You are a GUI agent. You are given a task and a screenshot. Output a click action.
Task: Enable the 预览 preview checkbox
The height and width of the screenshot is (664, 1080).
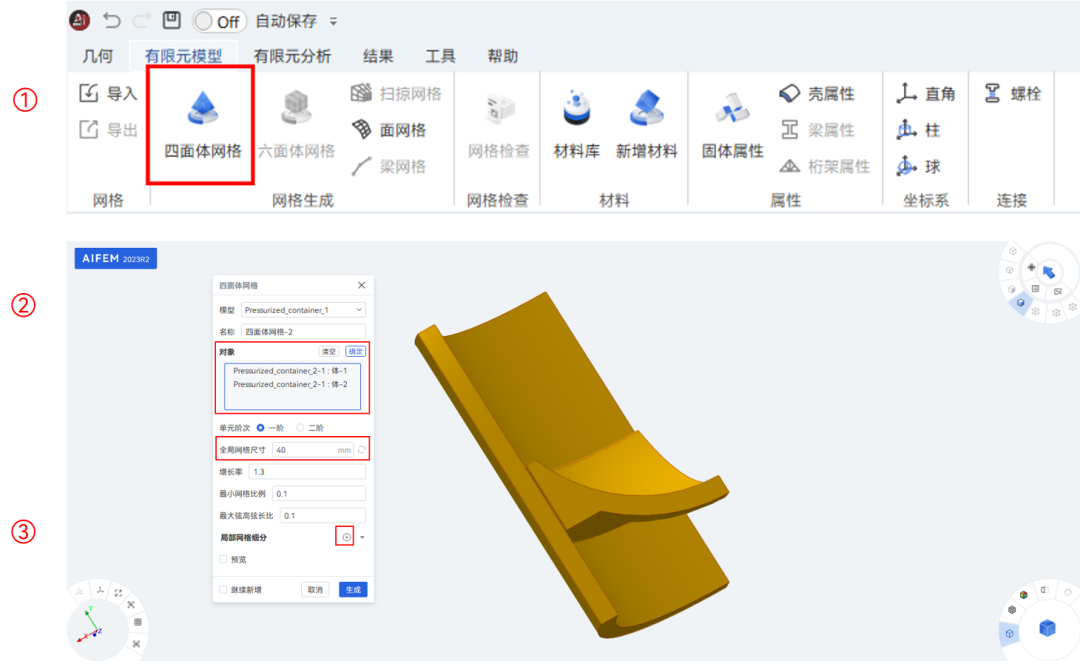(x=222, y=560)
